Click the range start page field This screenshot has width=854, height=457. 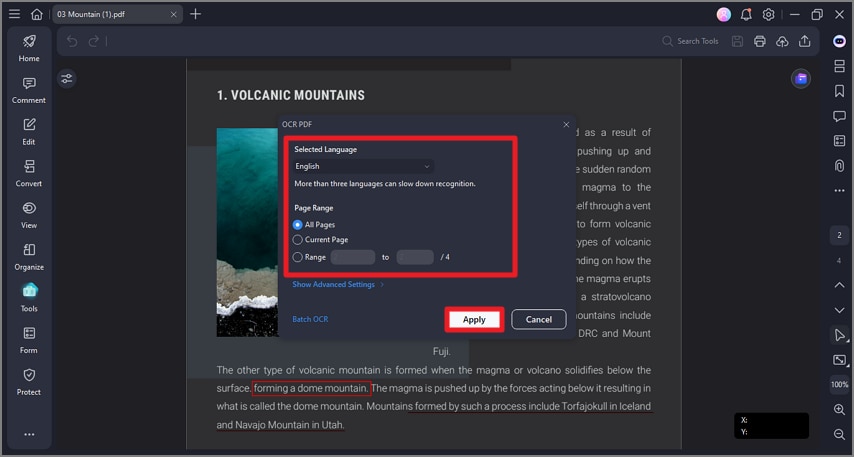coord(353,257)
